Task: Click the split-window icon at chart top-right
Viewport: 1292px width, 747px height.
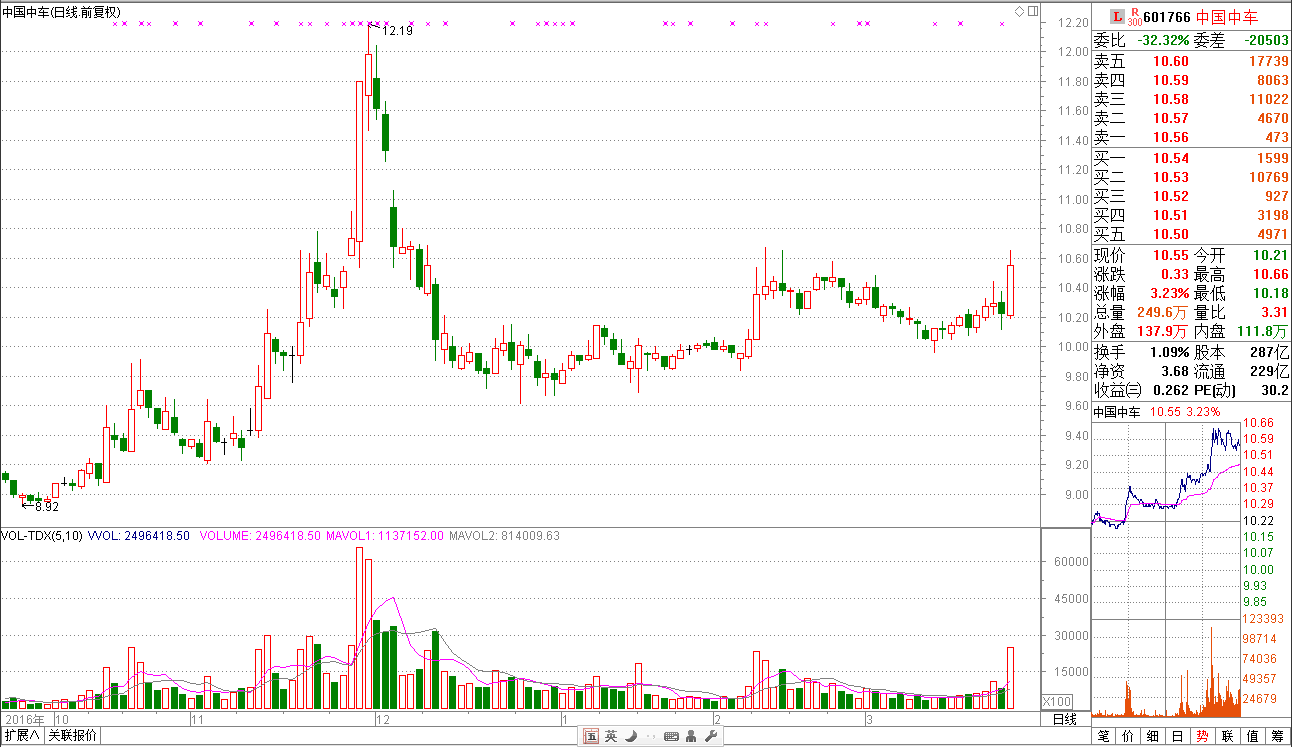Action: click(1032, 11)
